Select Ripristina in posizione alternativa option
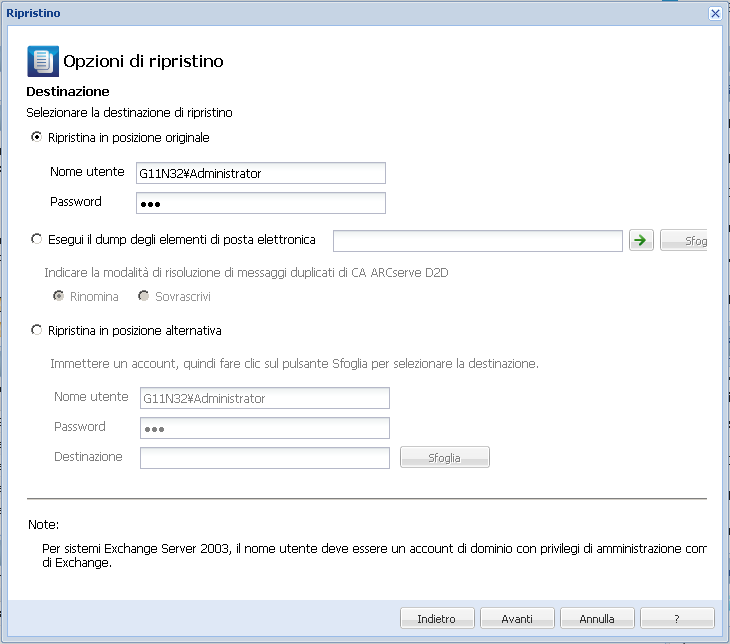 click(38, 330)
